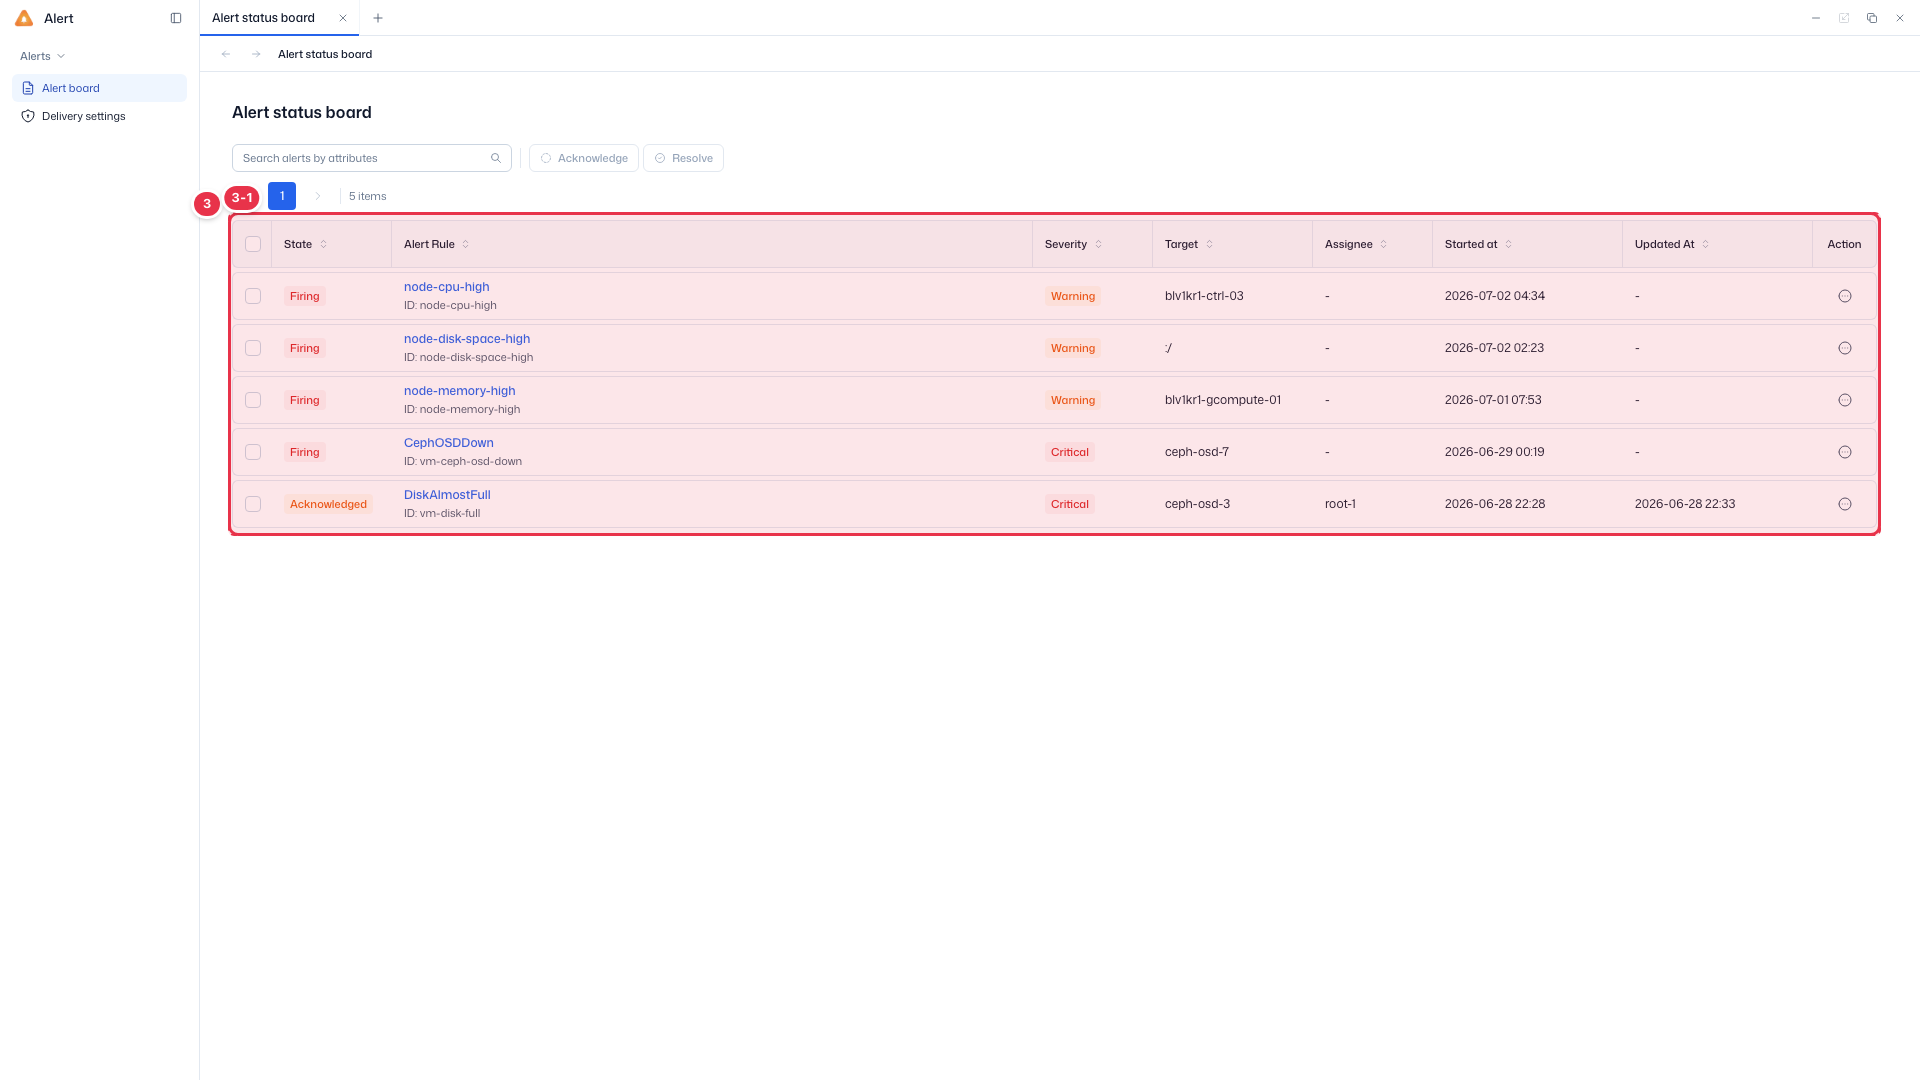Open action menu for DiskAlmostFull row
1920x1080 pixels.
(1845, 504)
